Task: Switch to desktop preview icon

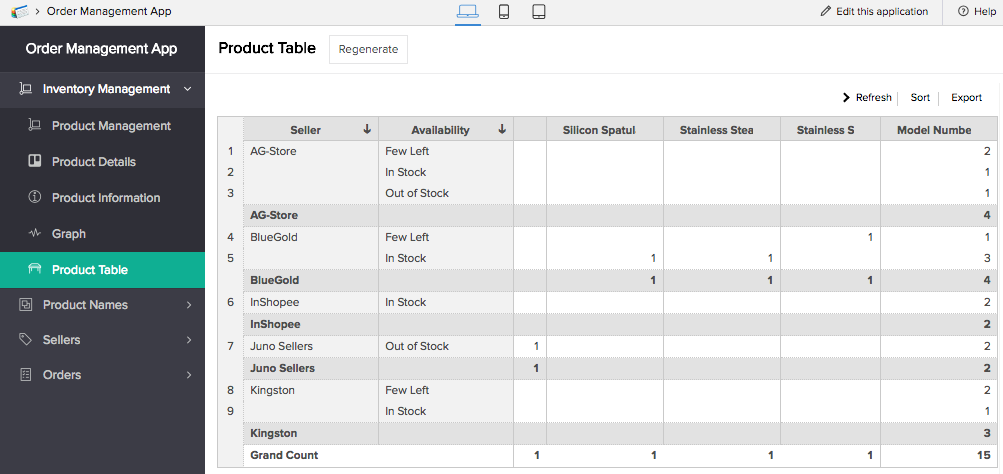Action: click(467, 12)
